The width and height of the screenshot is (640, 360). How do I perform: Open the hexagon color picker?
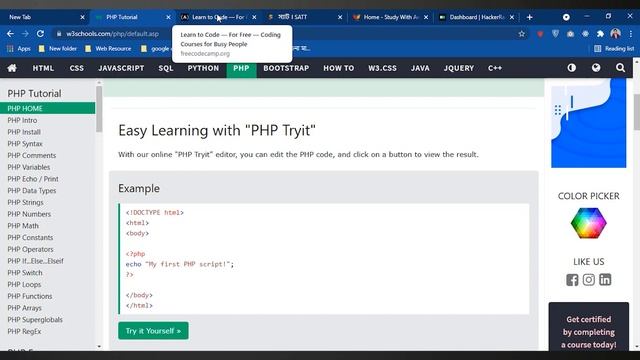588,223
